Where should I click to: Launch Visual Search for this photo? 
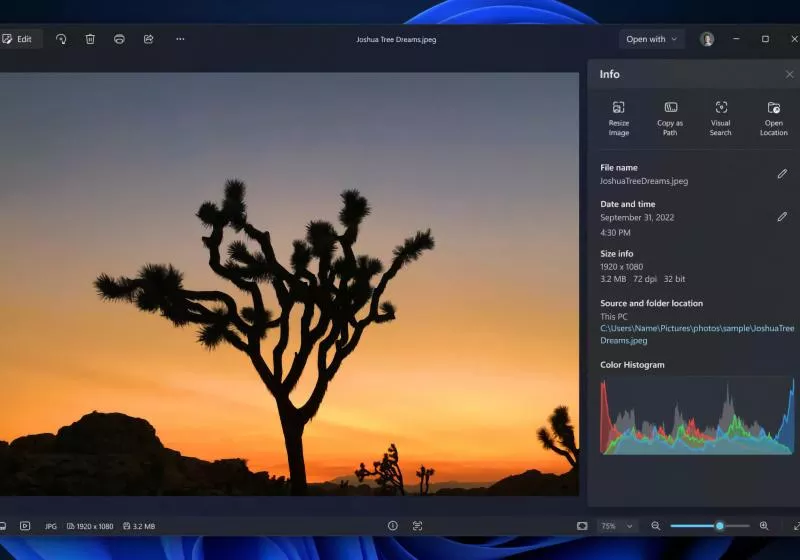tap(720, 118)
